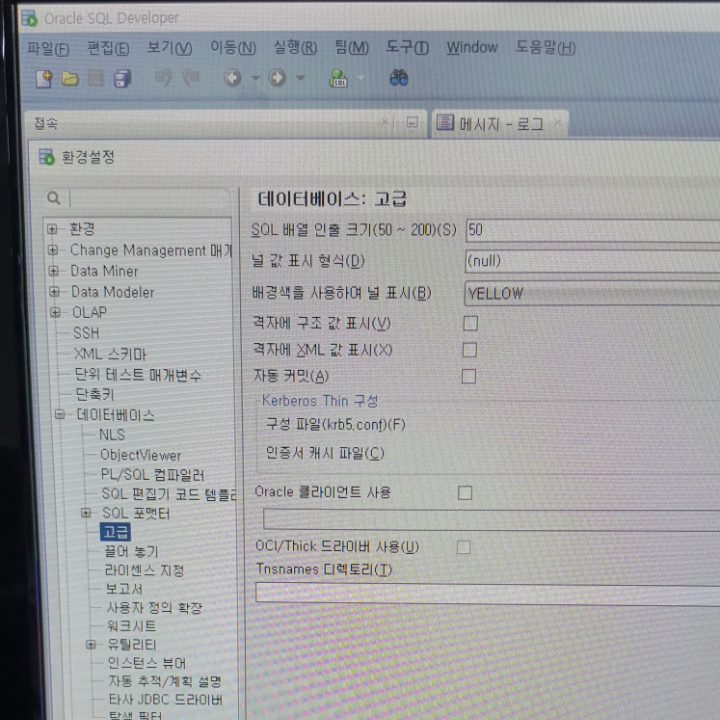Screen dimensions: 720x720
Task: Open the 파일(F) menu
Action: click(48, 49)
